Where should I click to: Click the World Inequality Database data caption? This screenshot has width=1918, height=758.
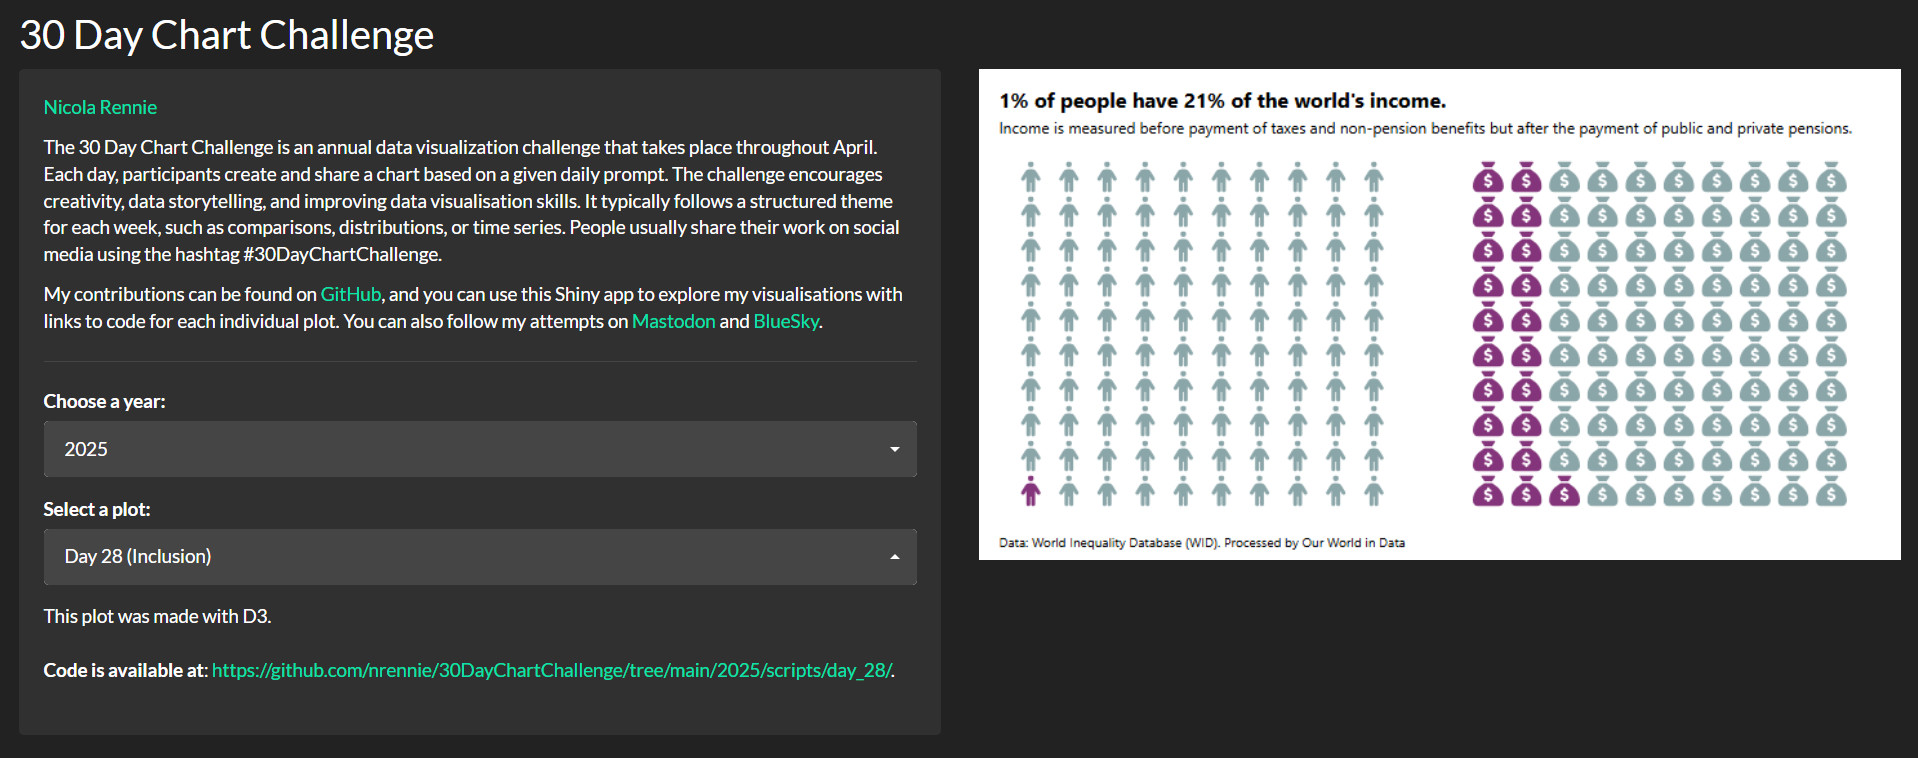1202,543
